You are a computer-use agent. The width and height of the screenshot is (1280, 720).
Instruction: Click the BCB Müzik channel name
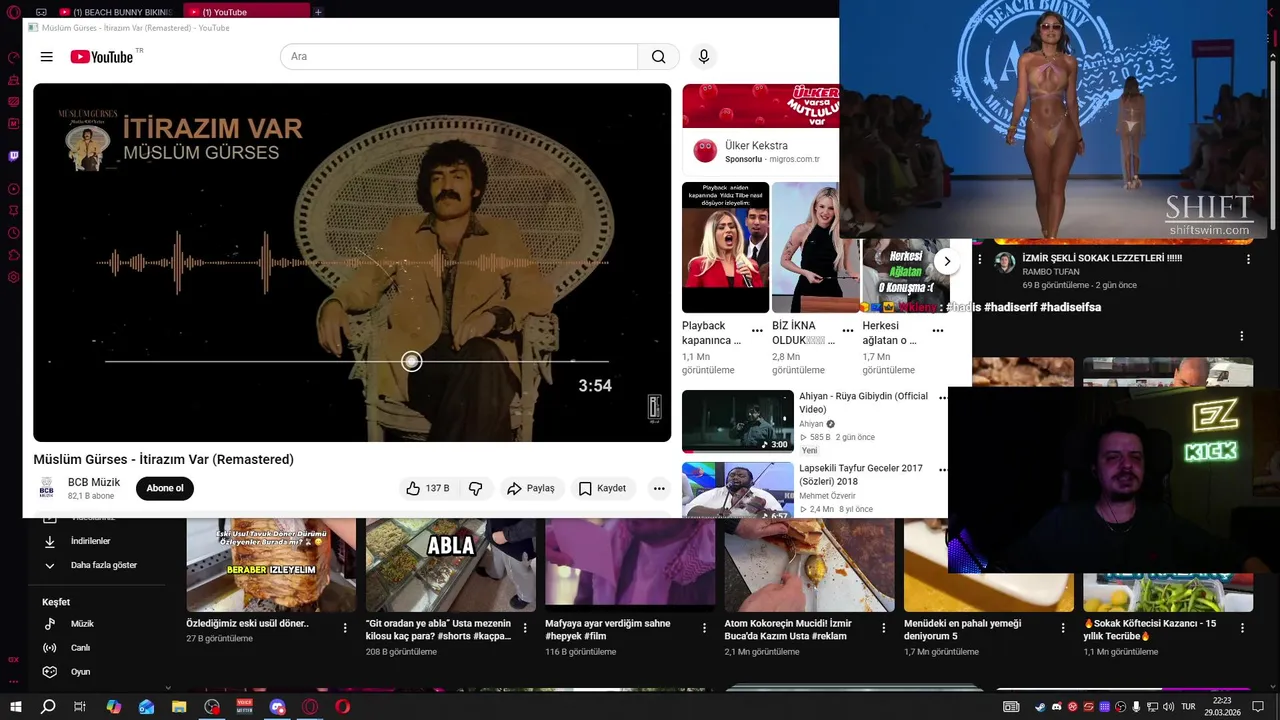[x=94, y=482]
